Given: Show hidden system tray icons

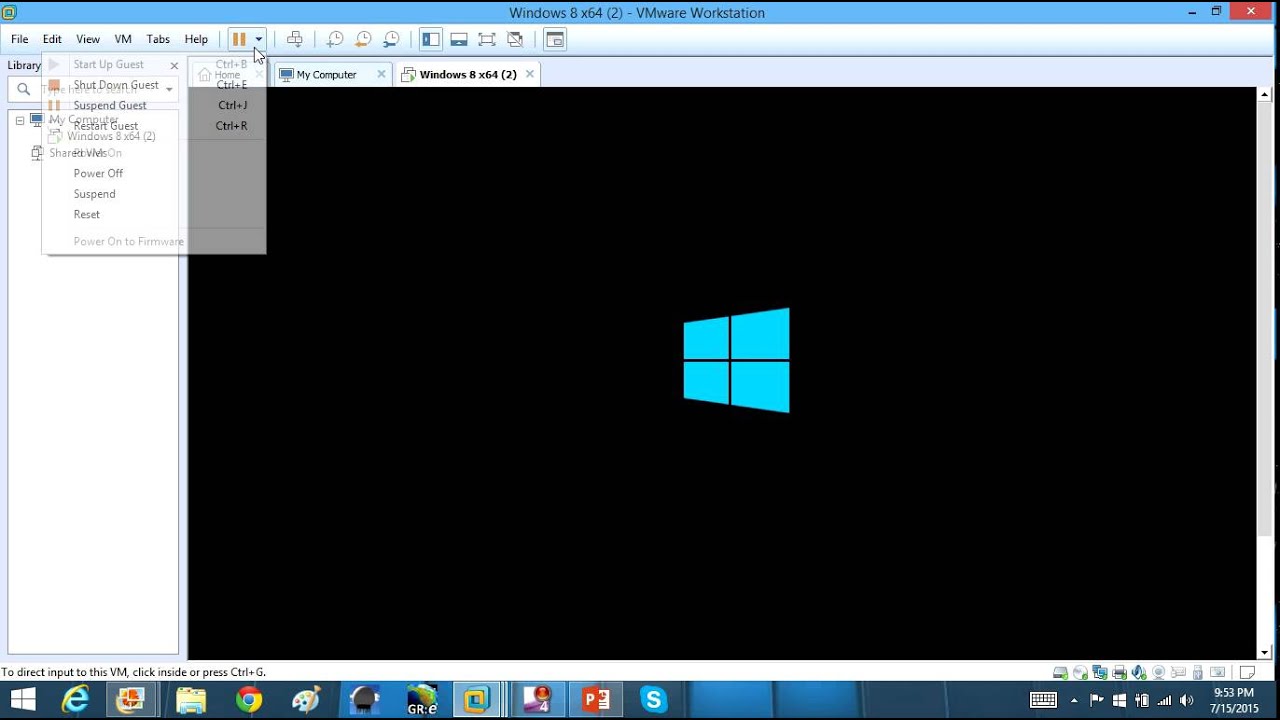Looking at the screenshot, I should pos(1076,700).
